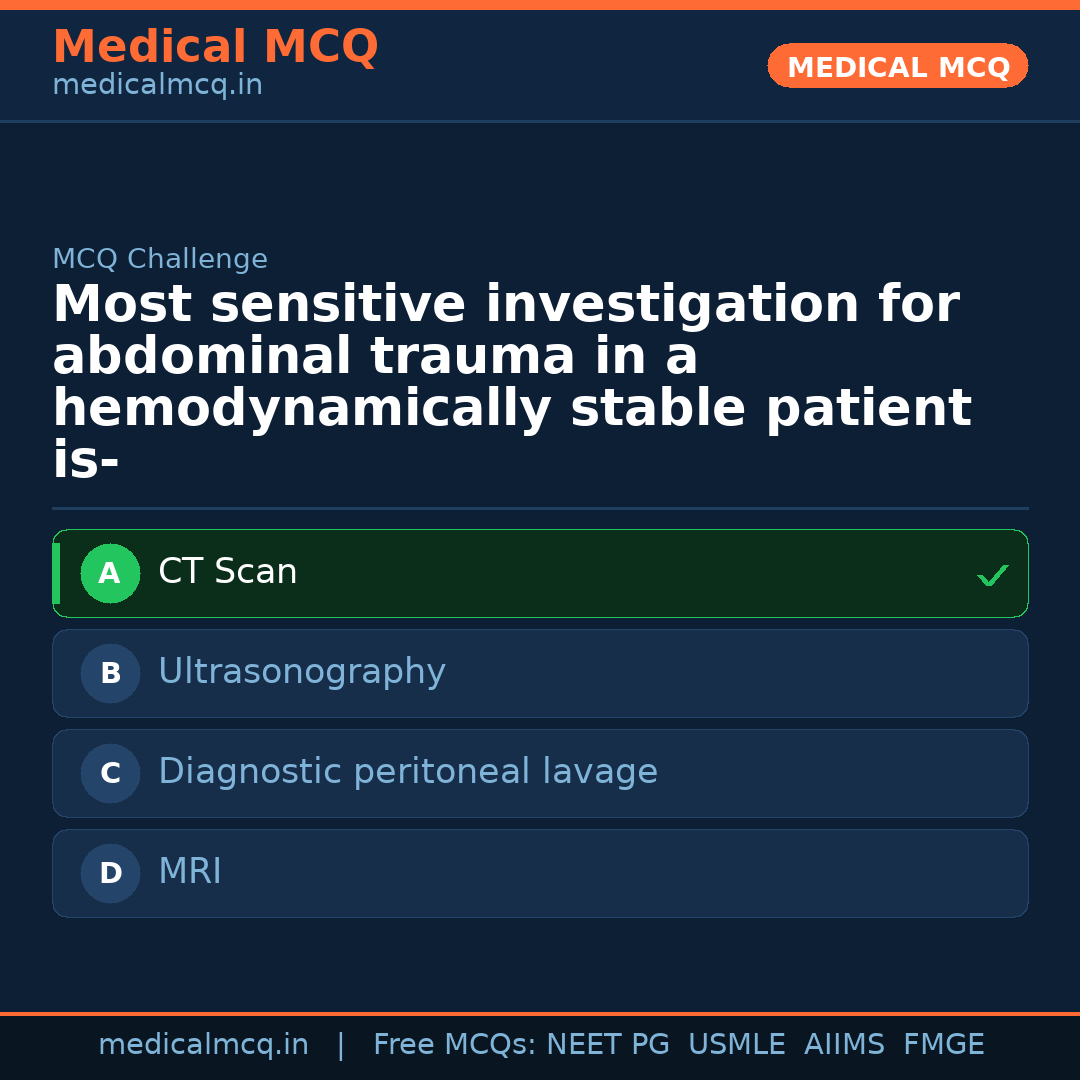Select the CT Scan answer text
Screen dimensions: 1080x1080
pyautogui.click(x=227, y=572)
